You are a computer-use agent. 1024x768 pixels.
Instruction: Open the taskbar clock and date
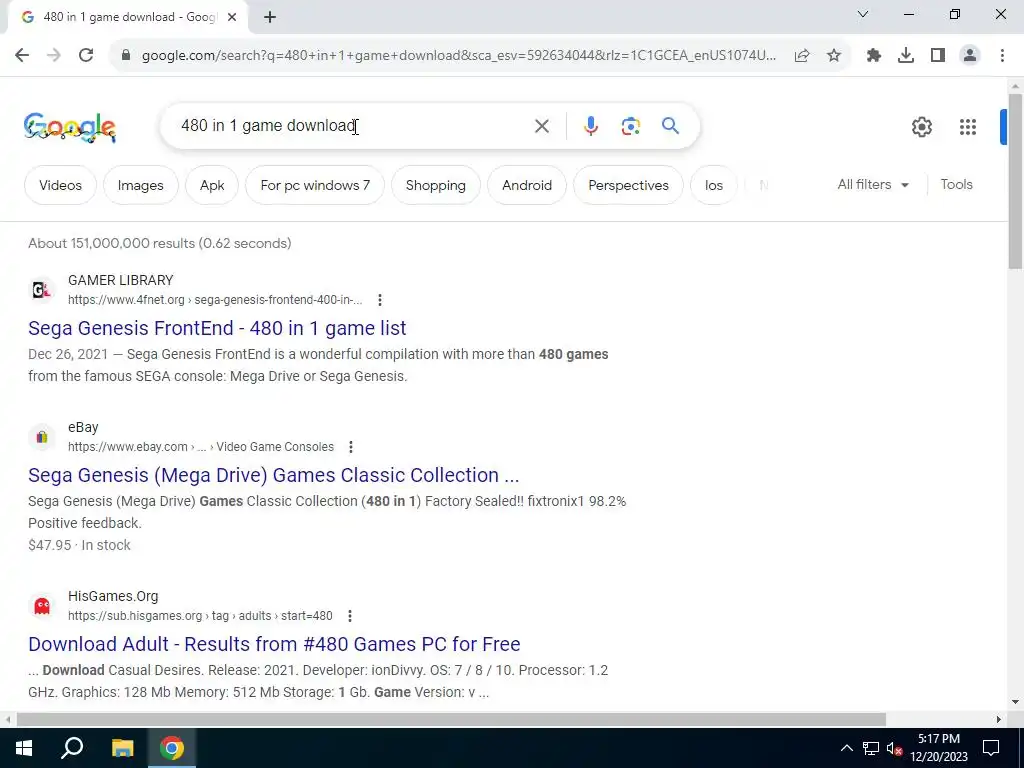[x=939, y=748]
